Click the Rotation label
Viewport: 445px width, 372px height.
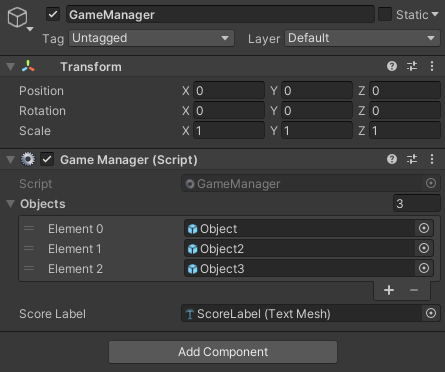pyautogui.click(x=42, y=111)
